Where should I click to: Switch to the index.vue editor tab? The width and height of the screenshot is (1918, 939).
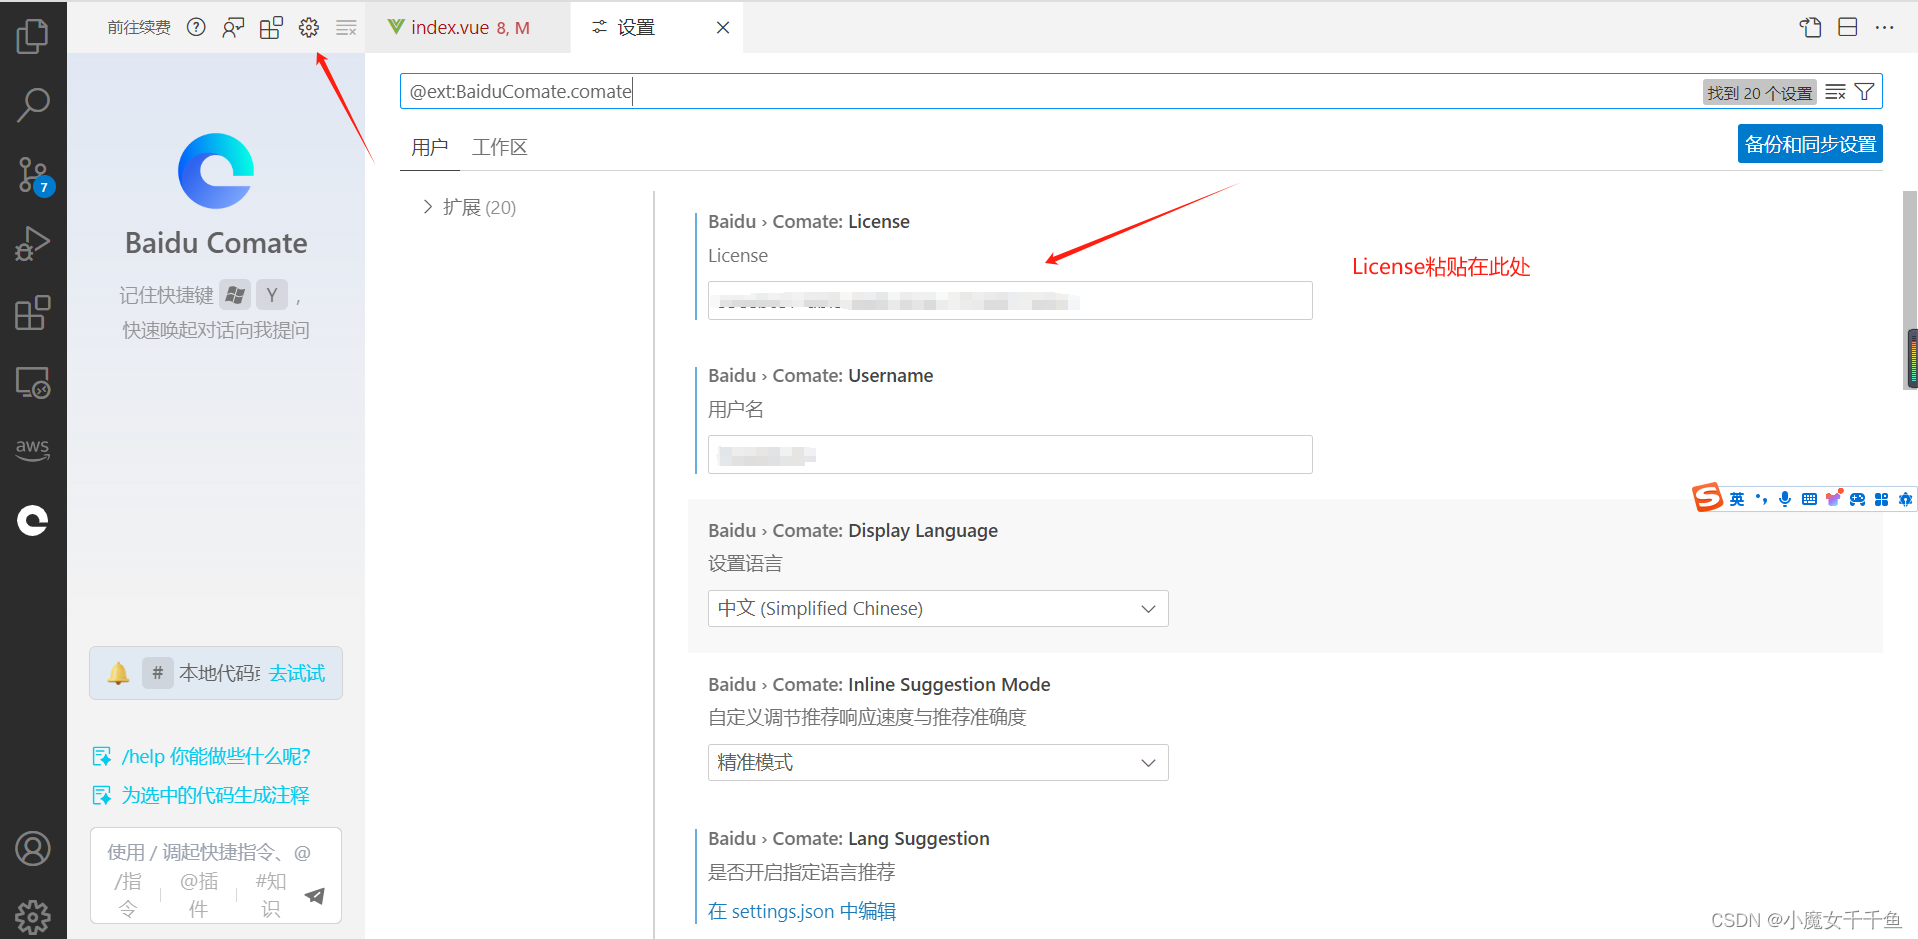point(467,27)
